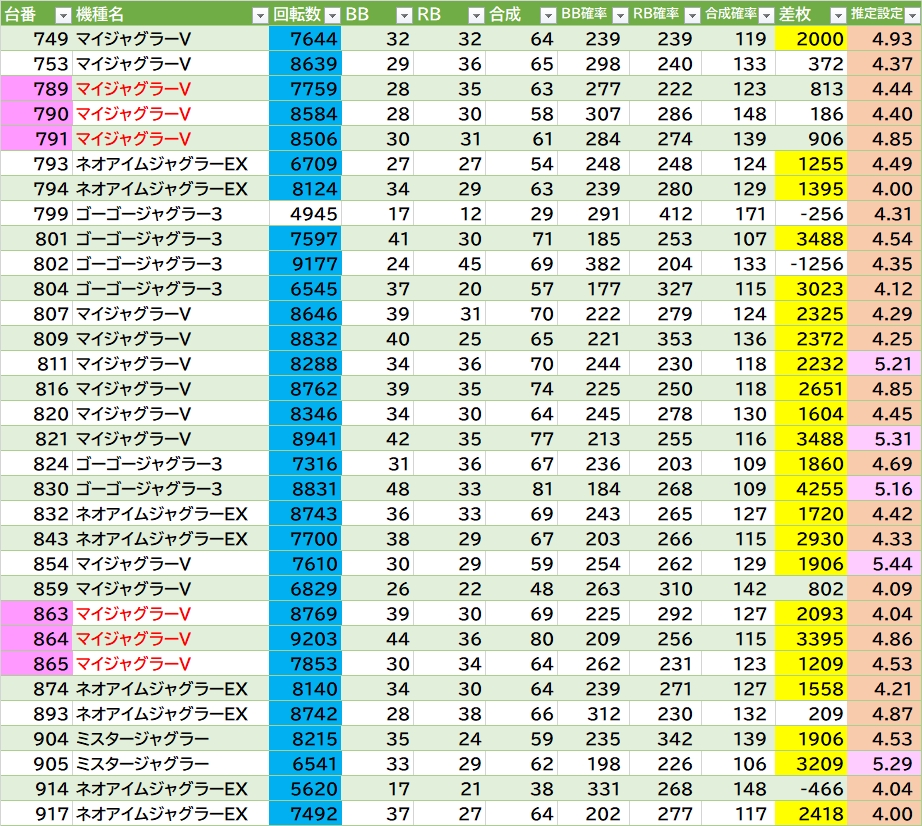Screen dimensions: 922x826
Task: Open filter dropdown for 合成確率 column
Action: click(766, 16)
